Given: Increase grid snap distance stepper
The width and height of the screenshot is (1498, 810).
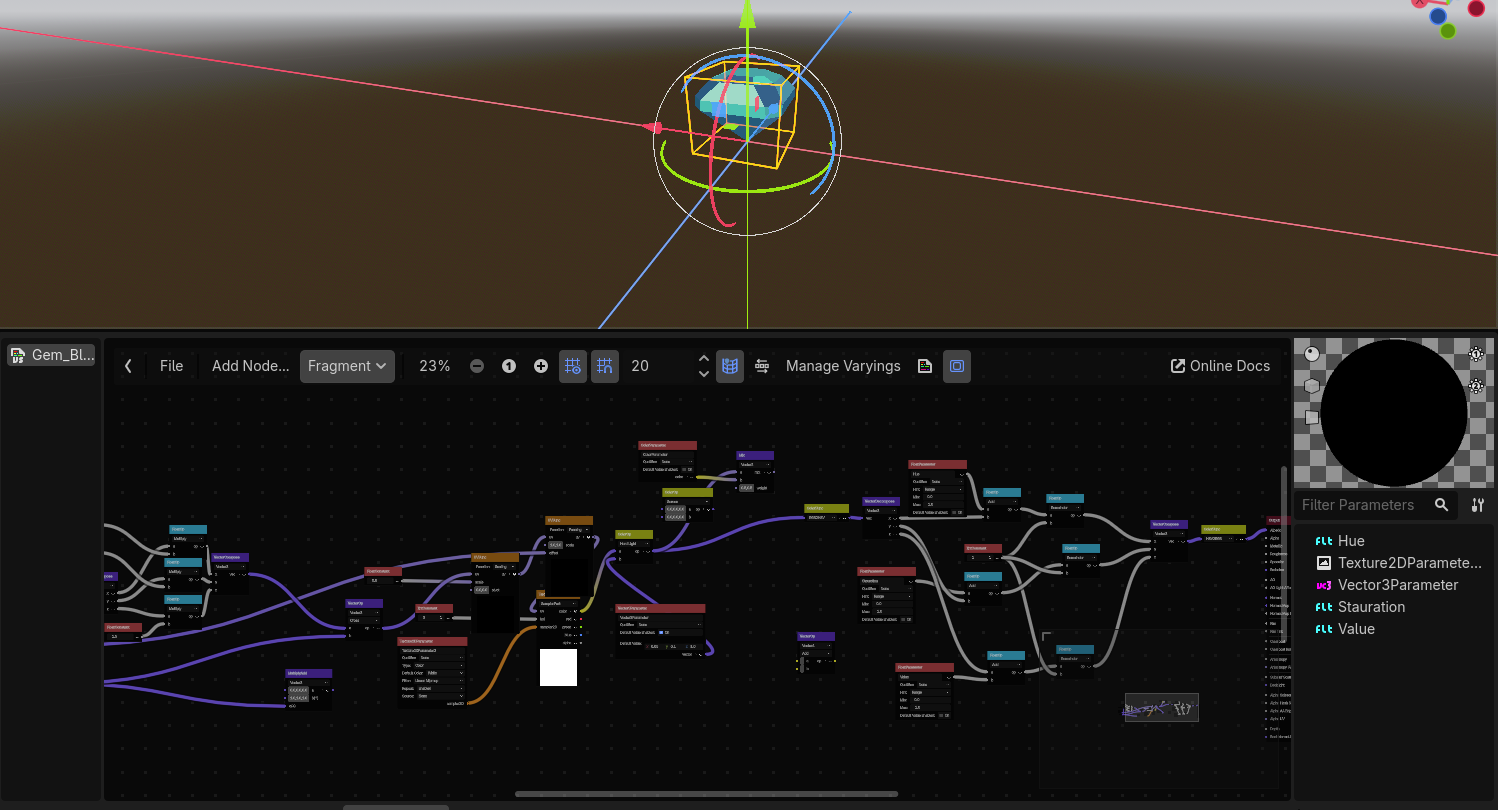Looking at the screenshot, I should coord(704,359).
